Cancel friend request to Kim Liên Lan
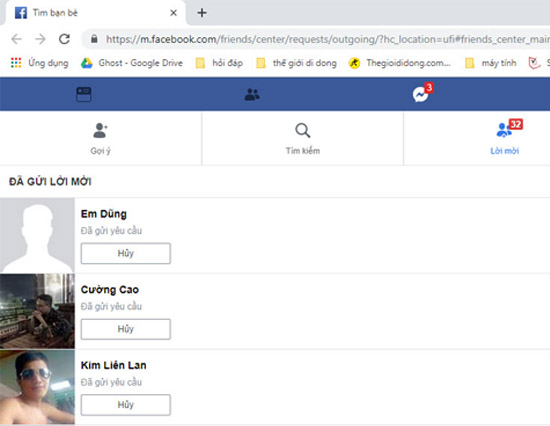 tap(126, 405)
